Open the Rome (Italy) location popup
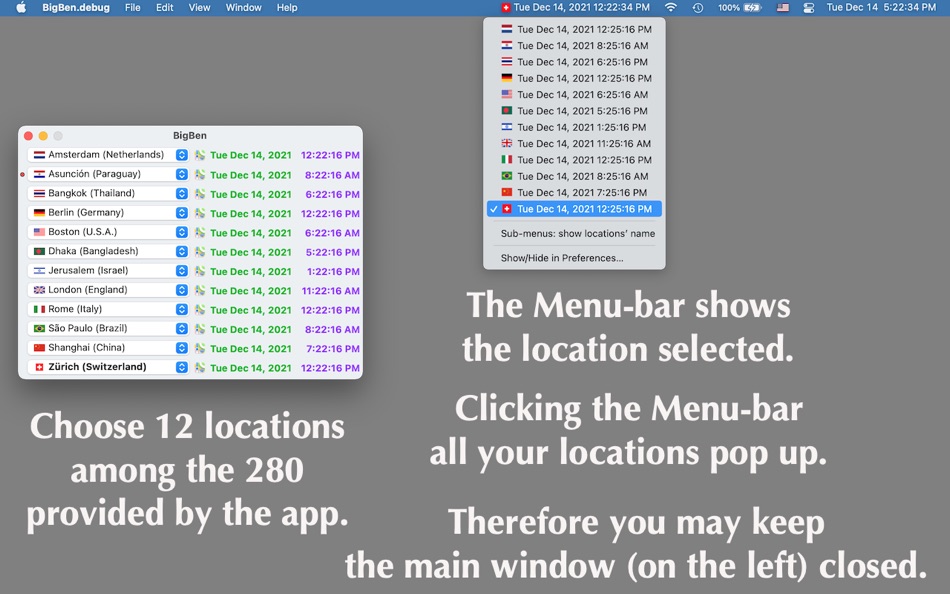Screen dimensions: 950x594 (x=108, y=310)
